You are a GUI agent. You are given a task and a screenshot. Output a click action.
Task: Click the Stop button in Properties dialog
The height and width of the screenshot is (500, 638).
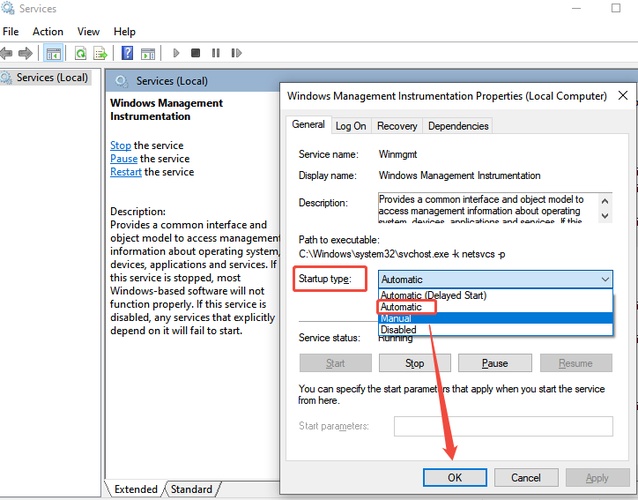point(415,363)
